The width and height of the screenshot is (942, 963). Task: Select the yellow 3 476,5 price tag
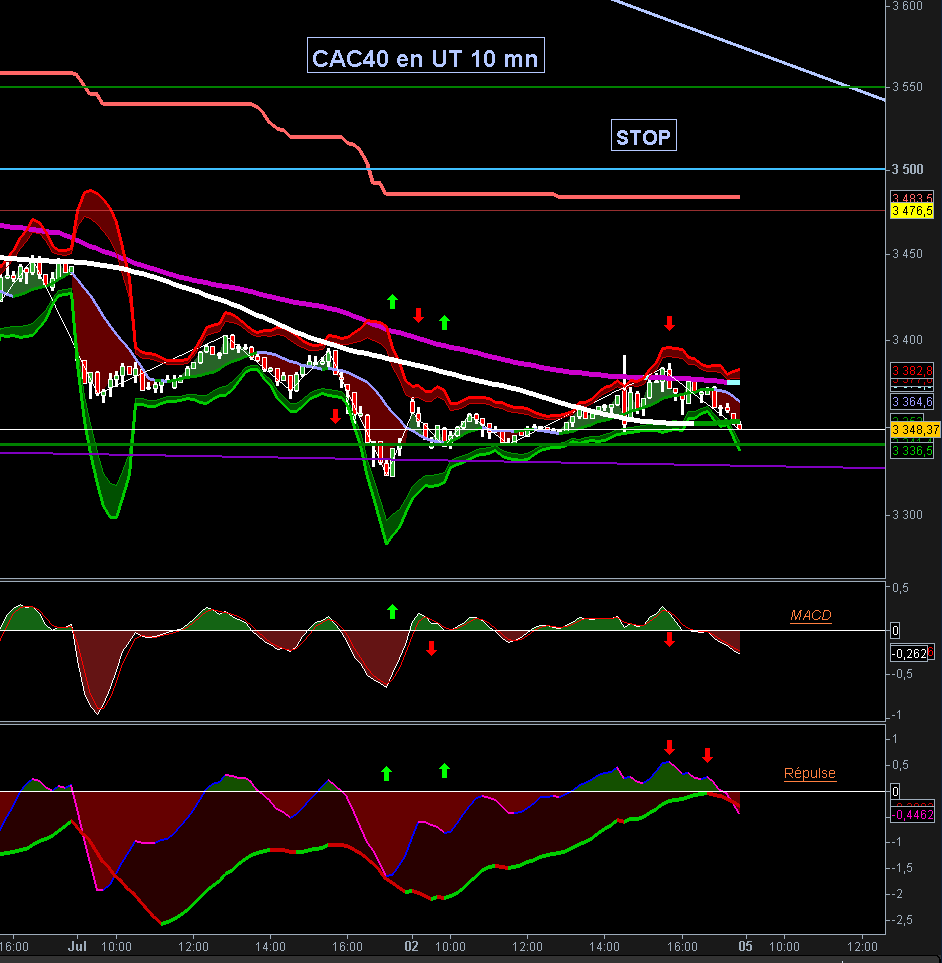click(912, 211)
